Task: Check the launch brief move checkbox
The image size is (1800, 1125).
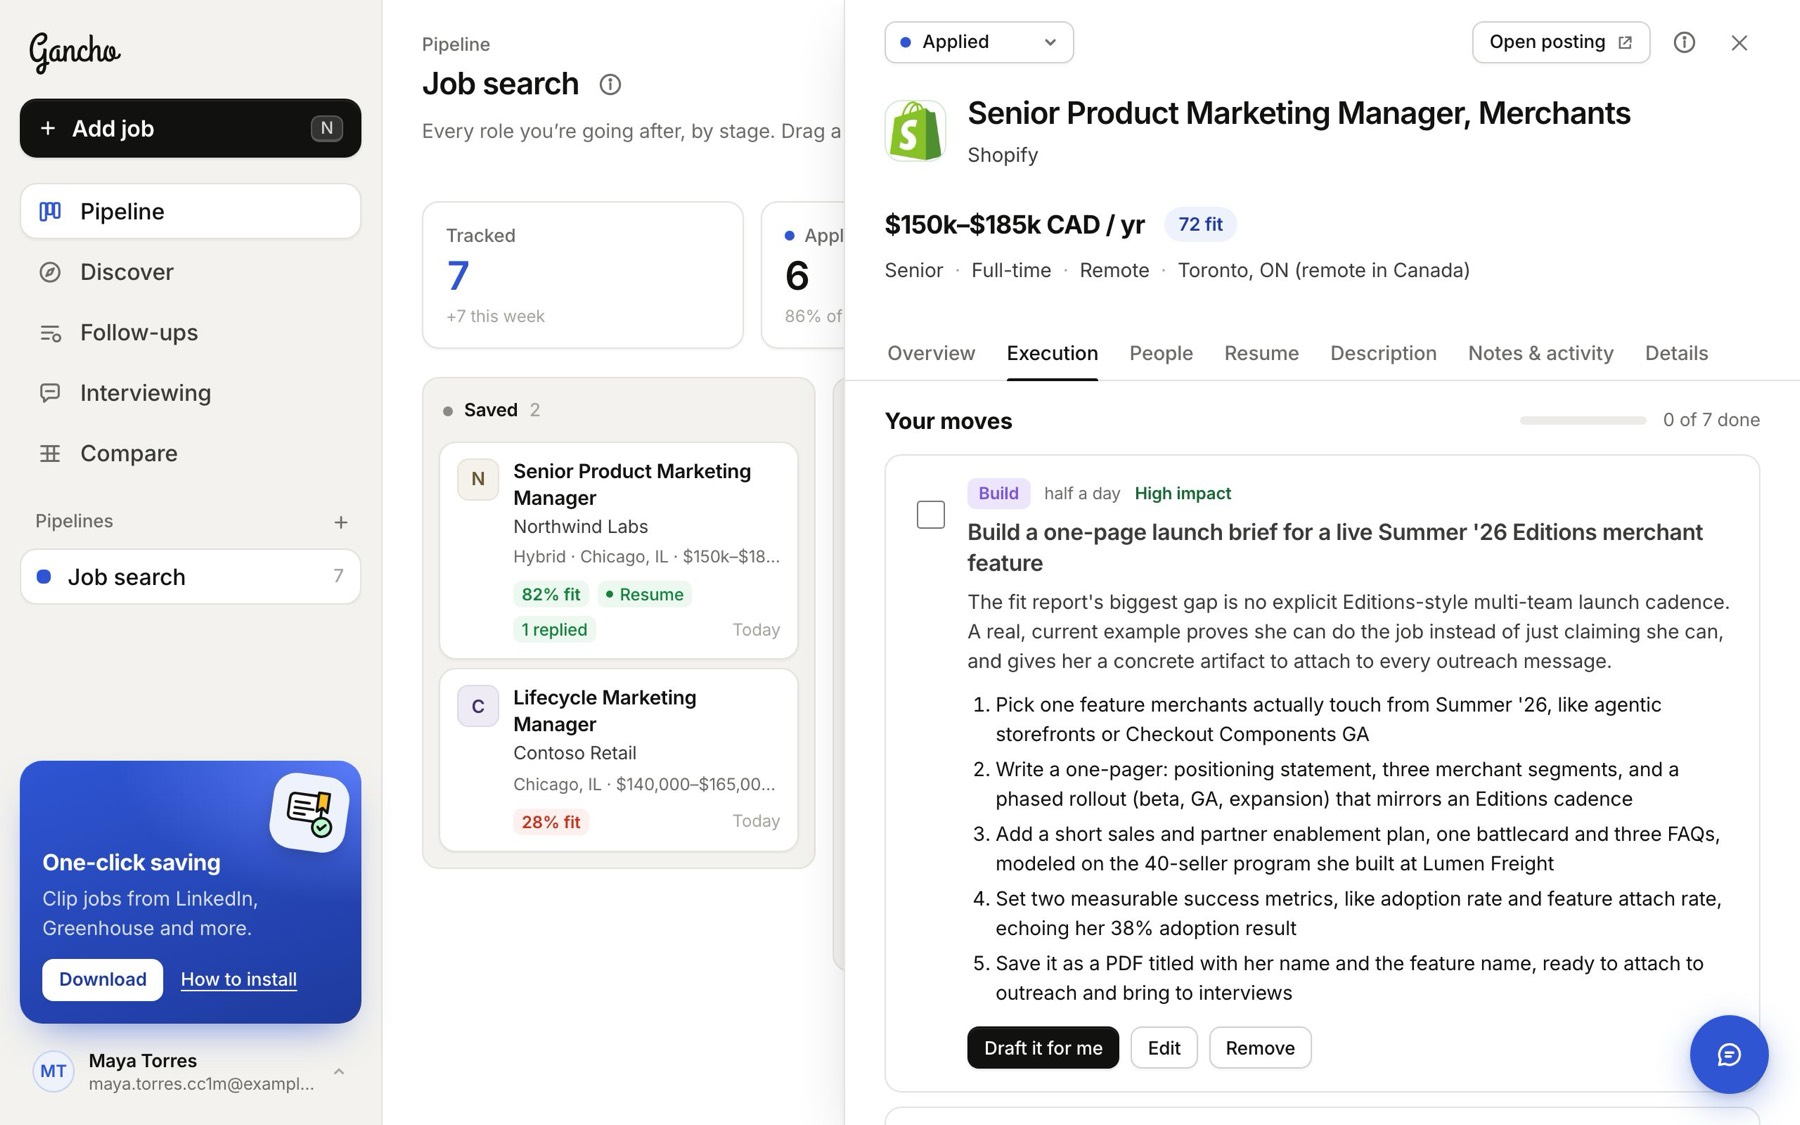Action: 931,515
